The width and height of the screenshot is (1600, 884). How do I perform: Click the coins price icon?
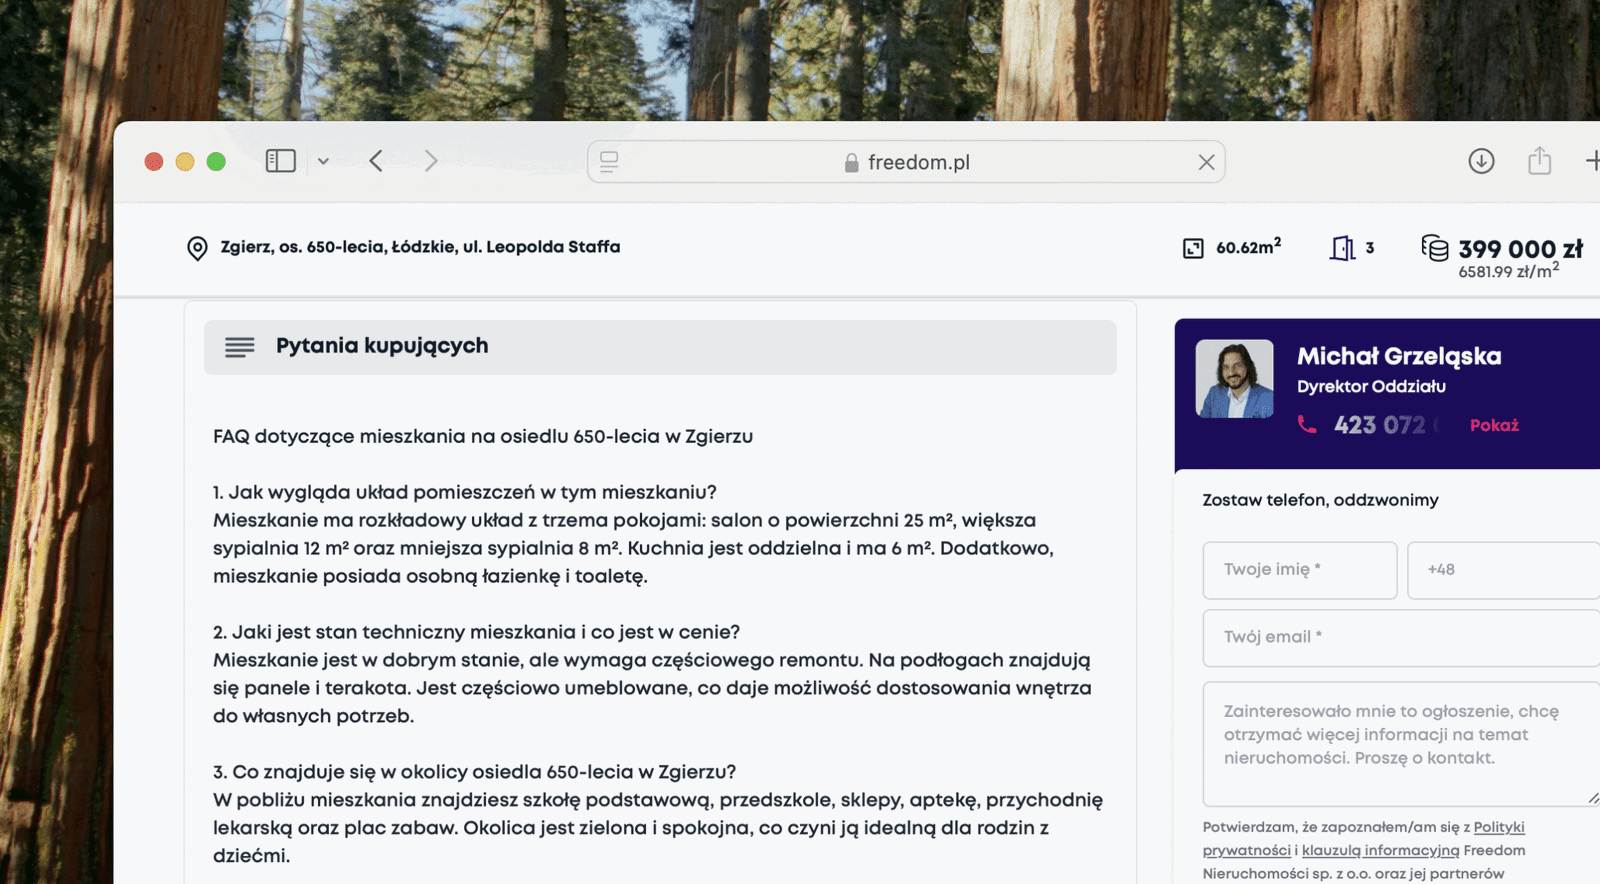click(x=1435, y=248)
